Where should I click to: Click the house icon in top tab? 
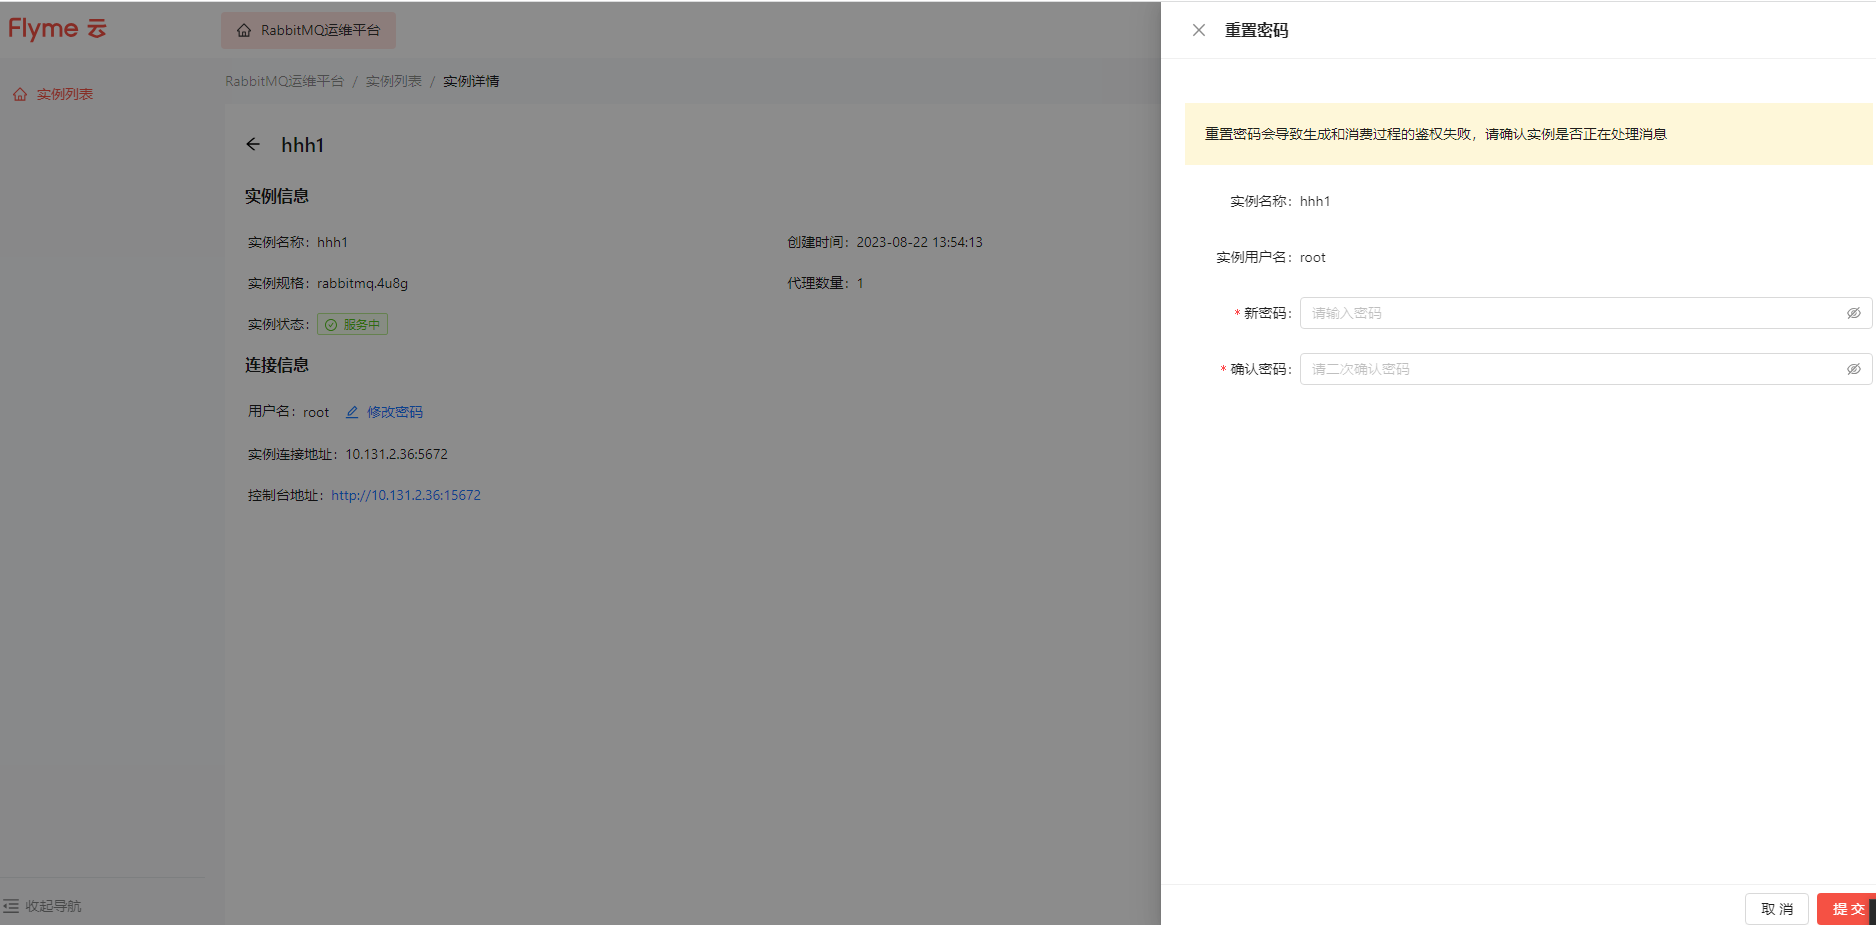(244, 30)
